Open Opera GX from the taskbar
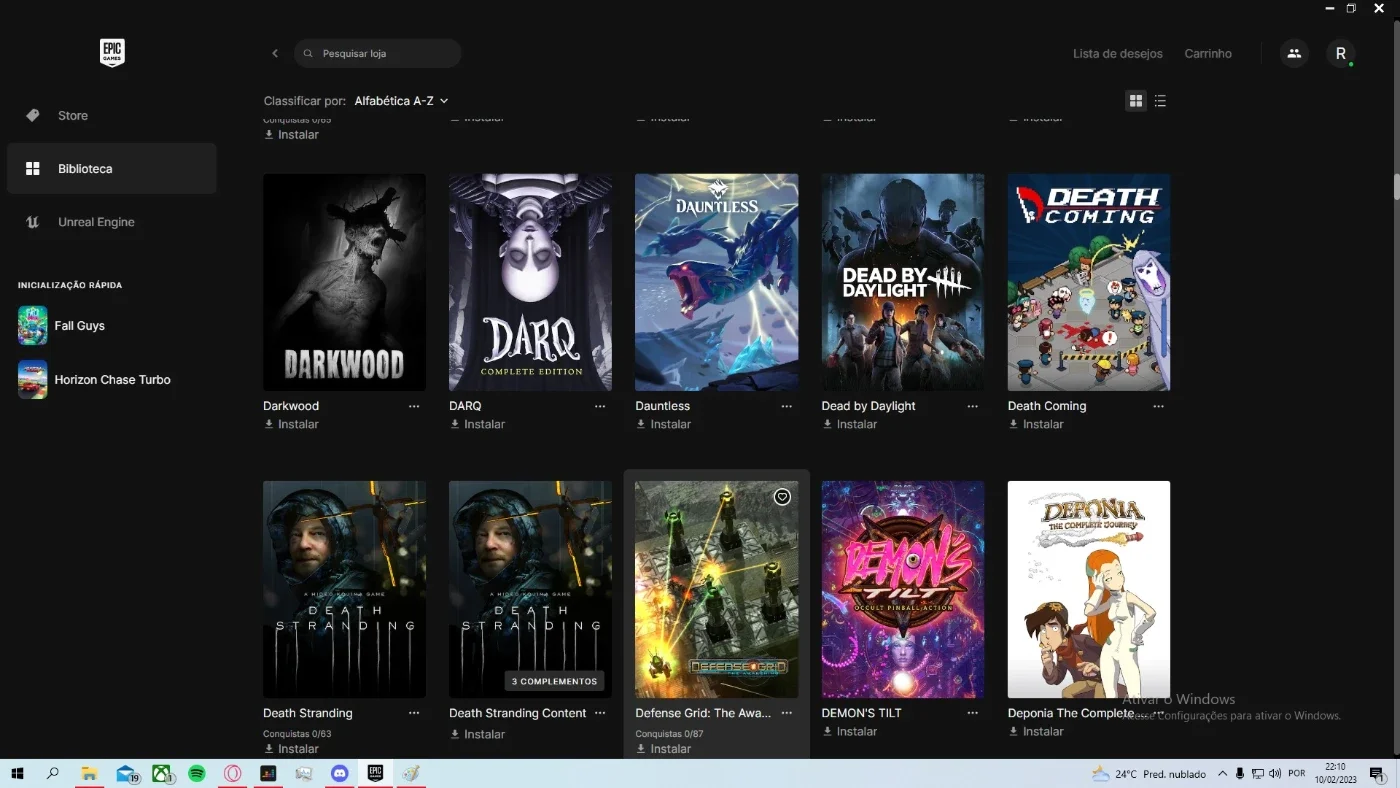This screenshot has height=788, width=1400. [x=232, y=773]
